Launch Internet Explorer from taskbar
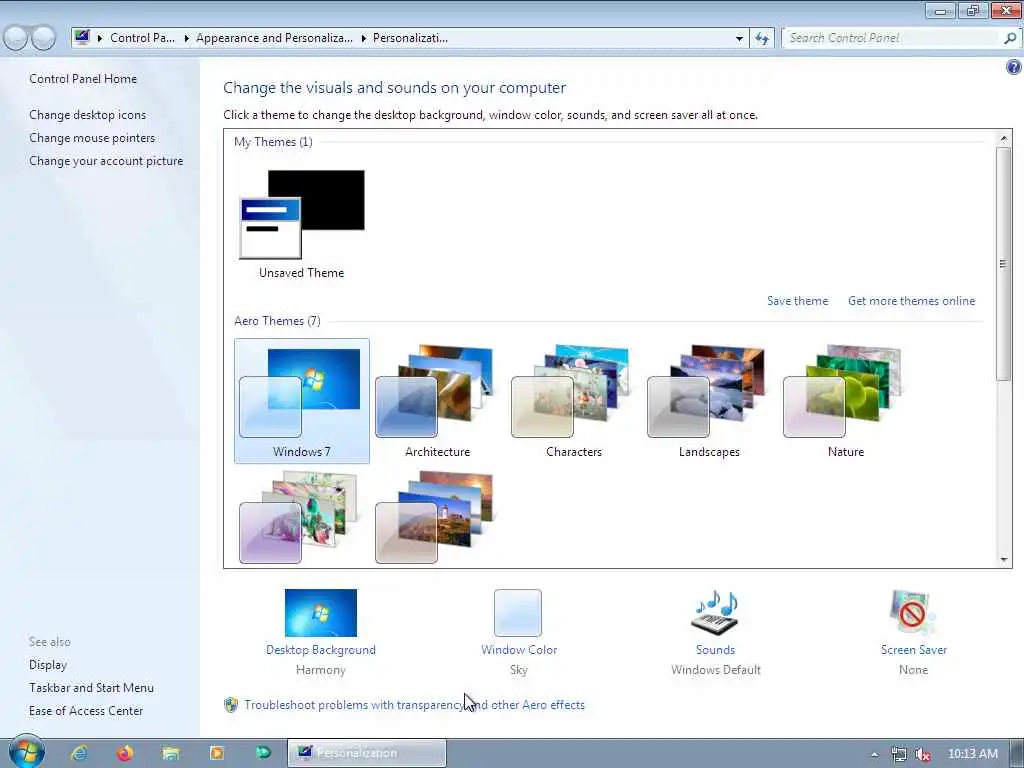 pos(80,753)
